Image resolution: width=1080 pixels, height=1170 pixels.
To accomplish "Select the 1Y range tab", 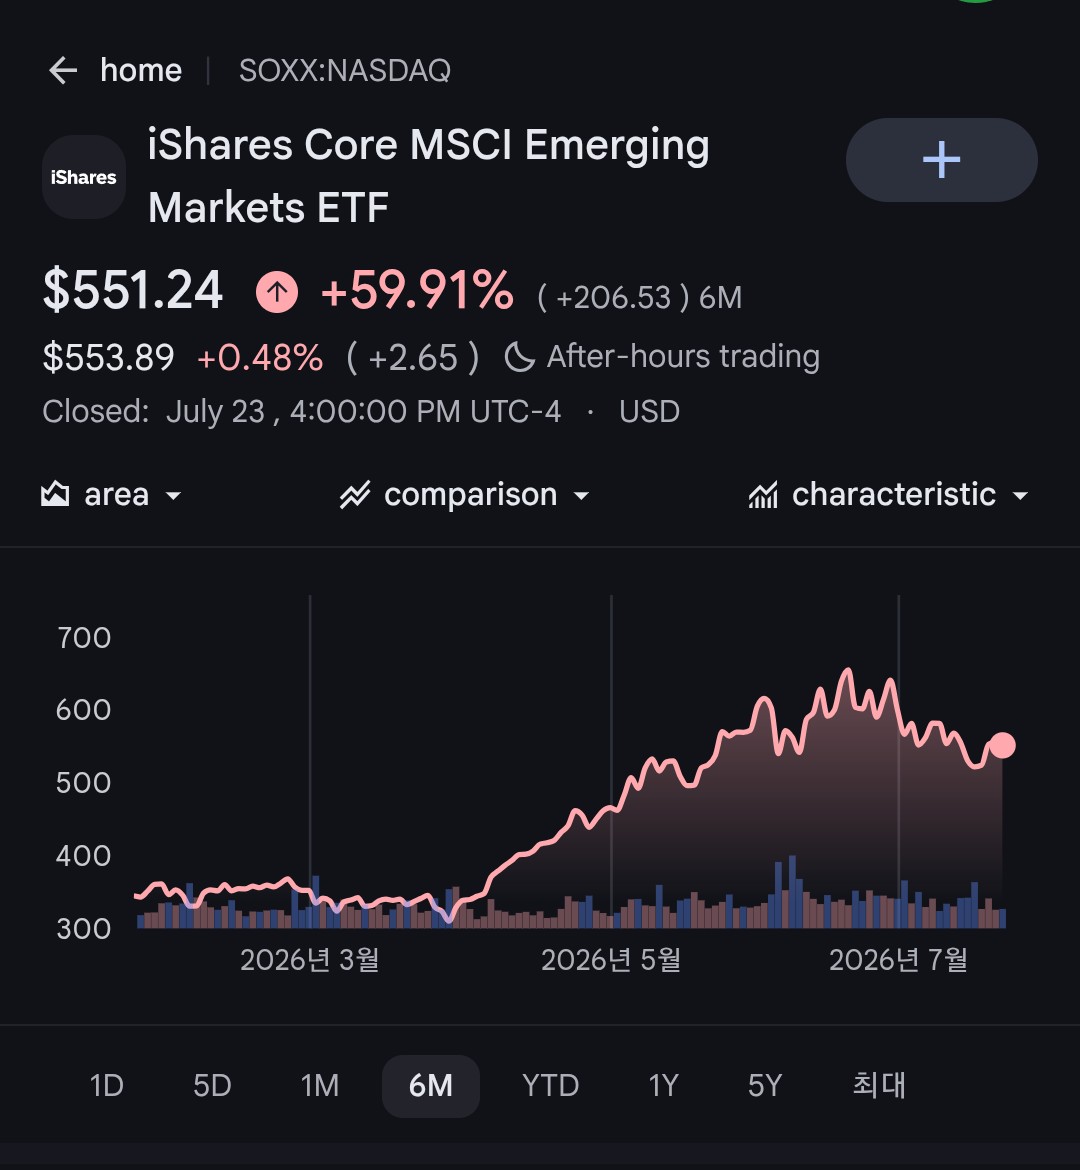I will click(664, 1086).
